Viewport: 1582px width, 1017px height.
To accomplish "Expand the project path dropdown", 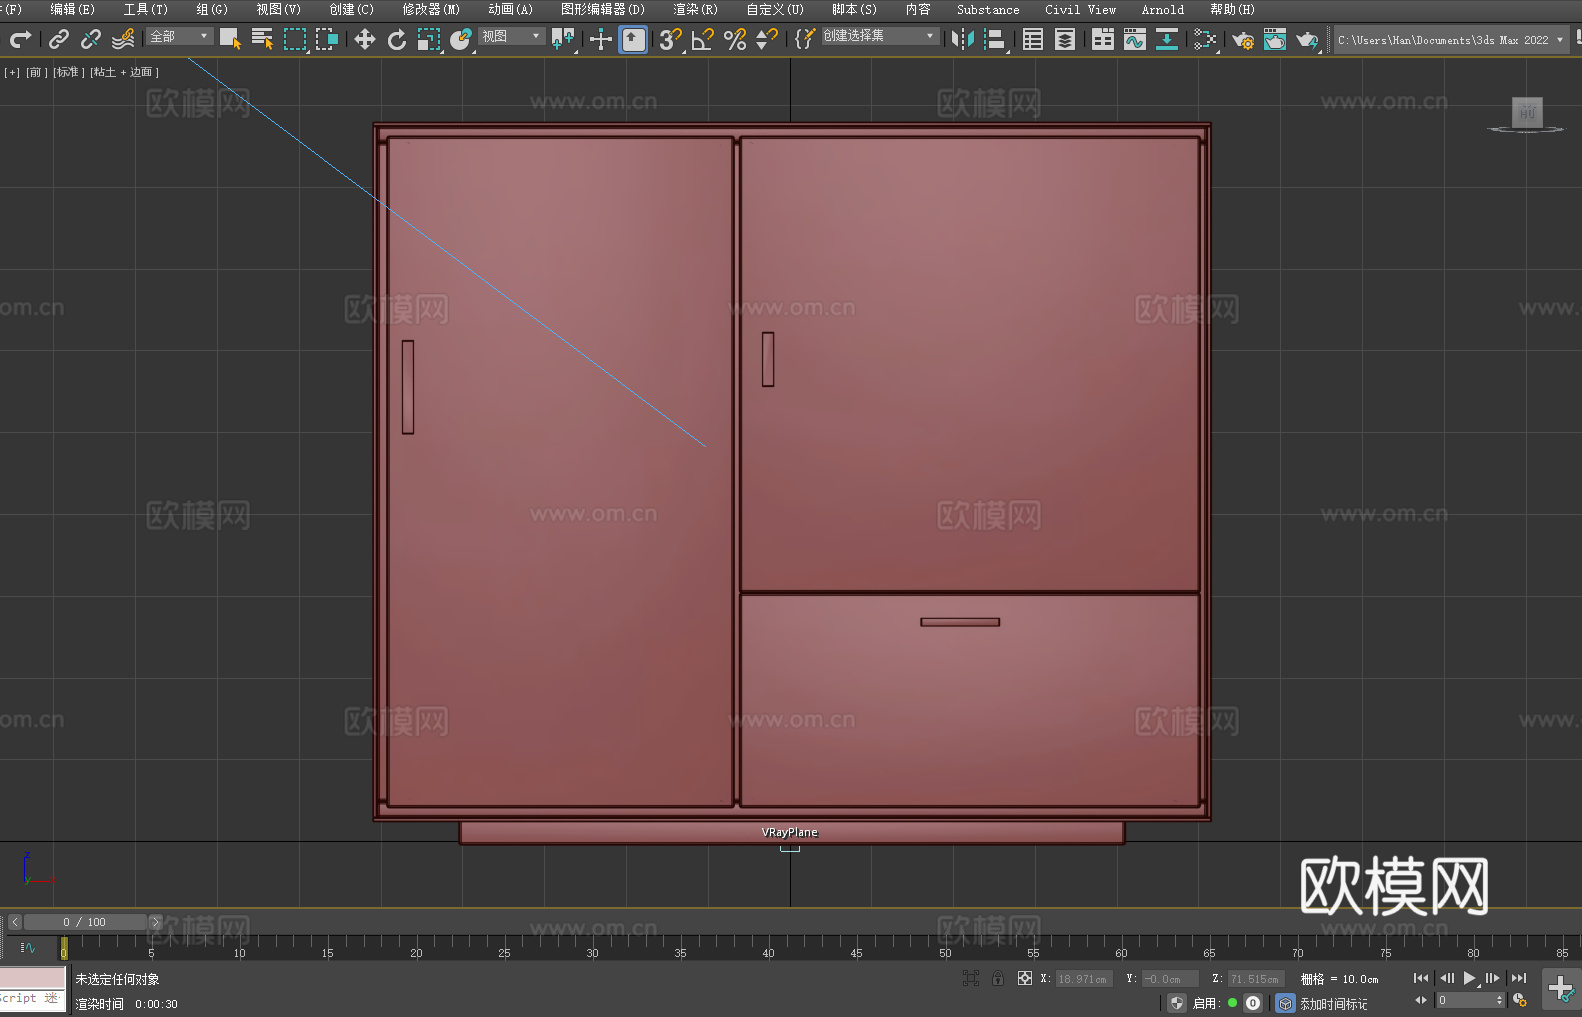I will [1559, 40].
